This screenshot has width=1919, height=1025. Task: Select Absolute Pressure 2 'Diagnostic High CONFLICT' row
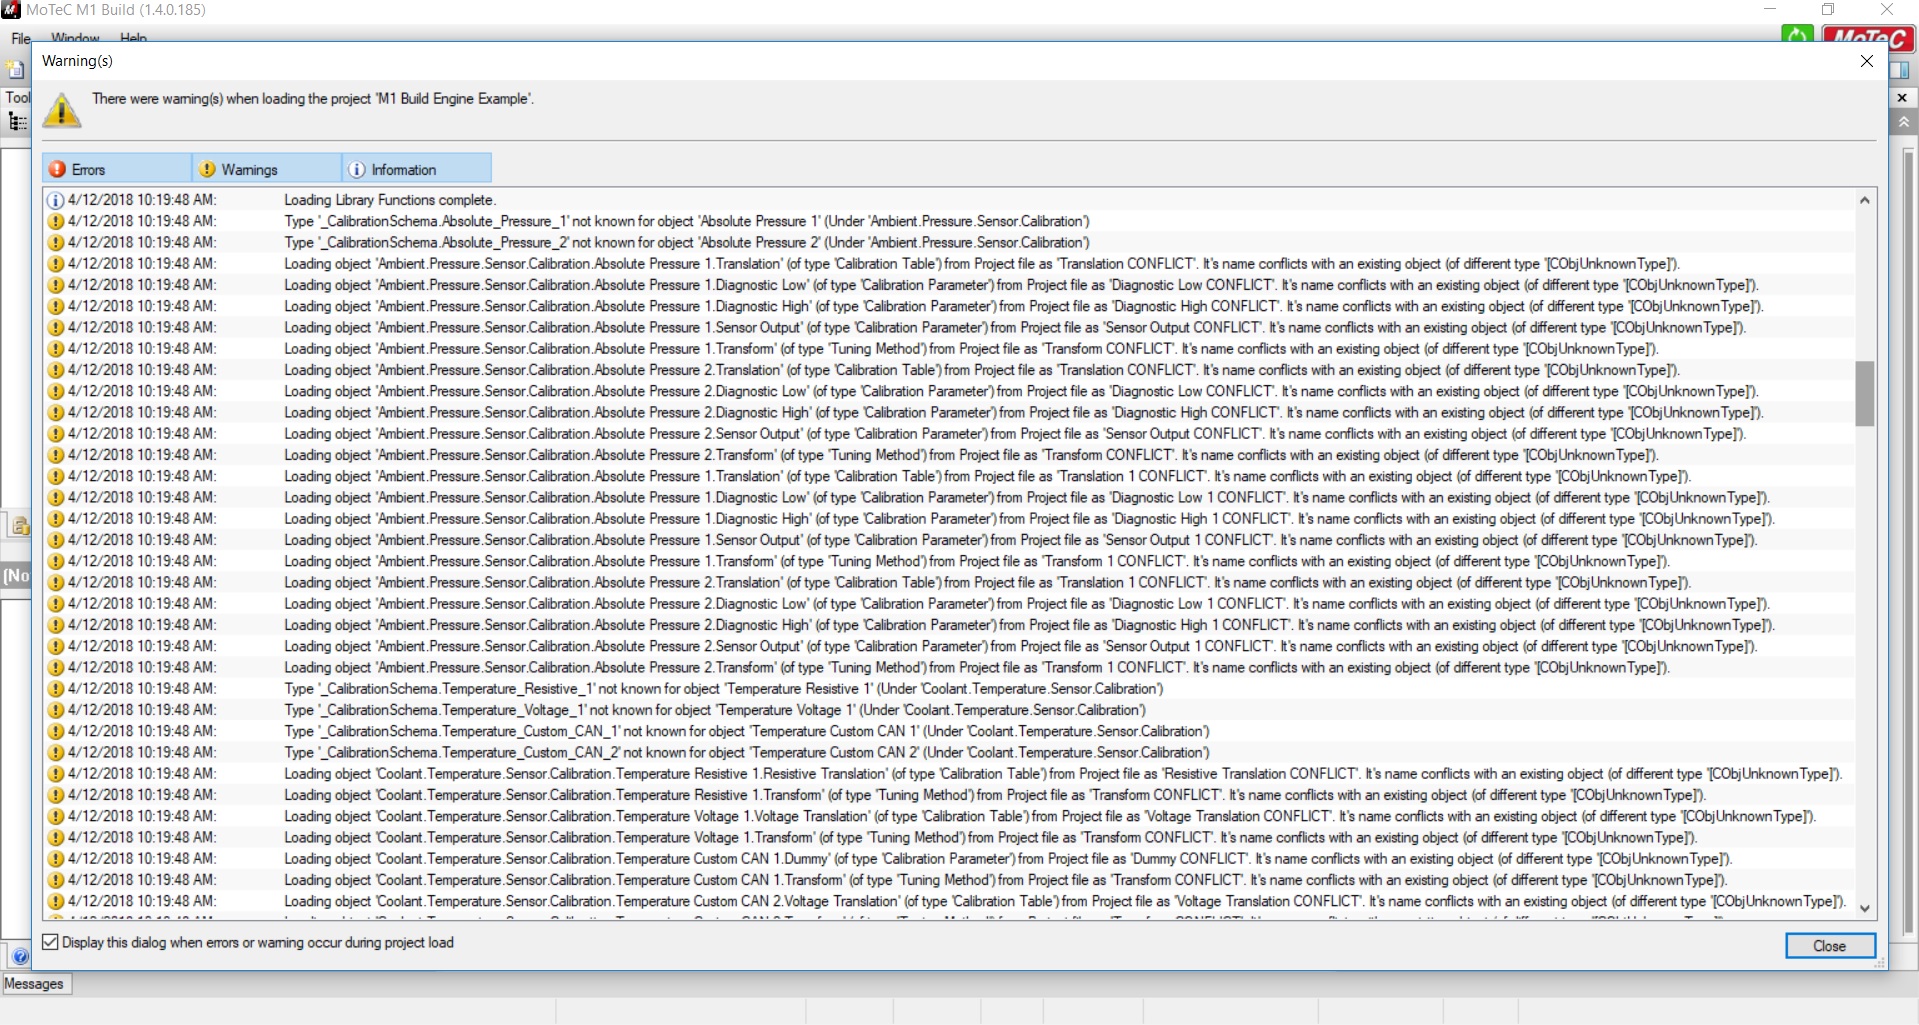coord(950,412)
